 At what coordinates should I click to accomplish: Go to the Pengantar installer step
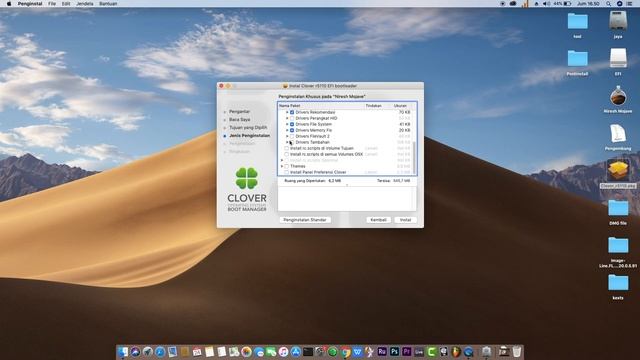click(x=239, y=111)
